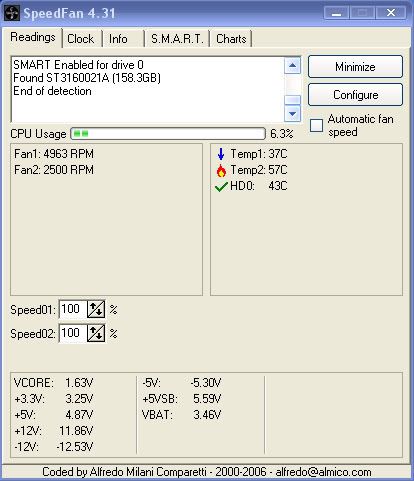Click the -5V -5.30V voltage reading
Screen dimensions: 414x481
(x=182, y=383)
